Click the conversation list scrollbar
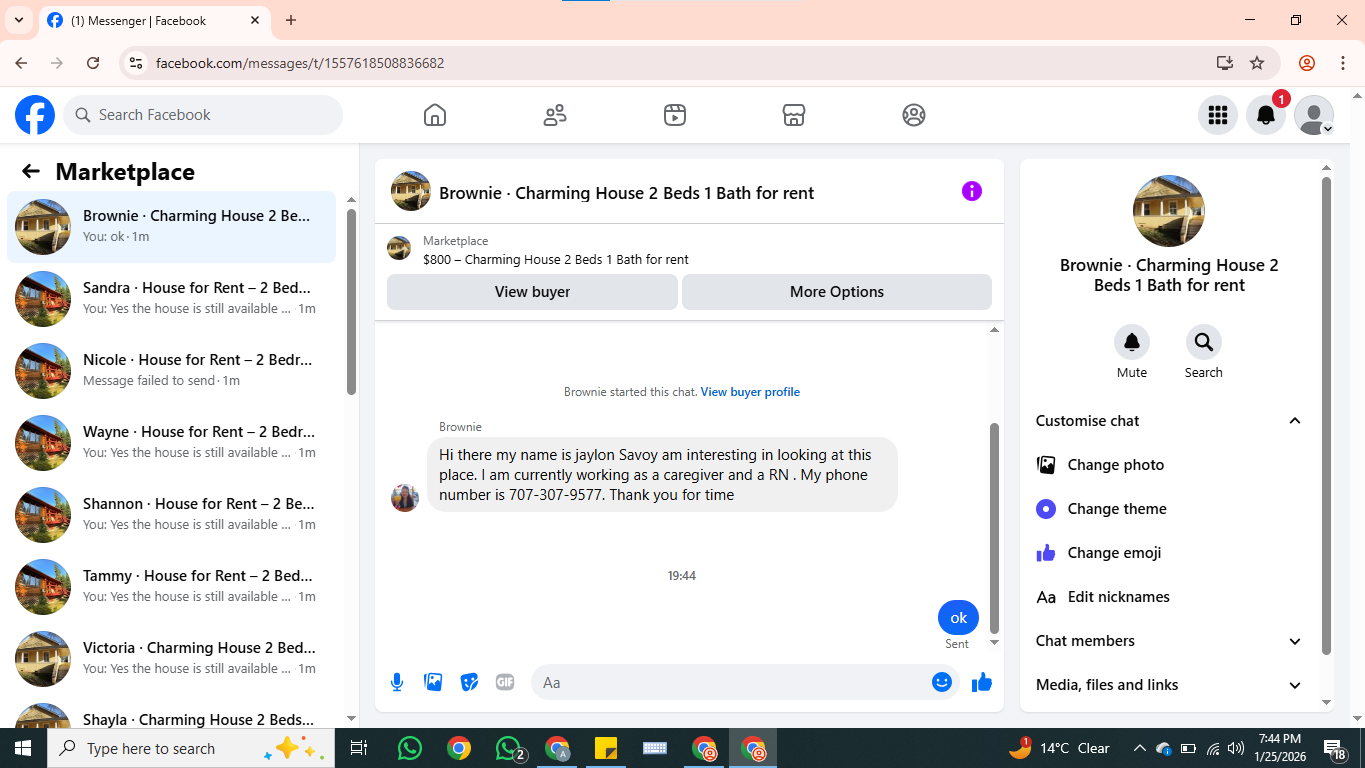 tap(351, 301)
